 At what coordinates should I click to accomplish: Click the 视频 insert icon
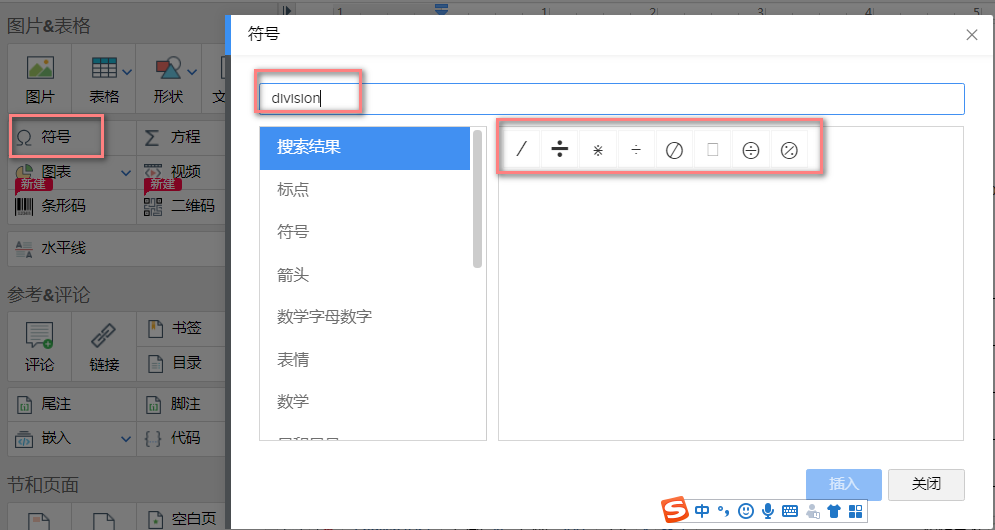pyautogui.click(x=153, y=171)
